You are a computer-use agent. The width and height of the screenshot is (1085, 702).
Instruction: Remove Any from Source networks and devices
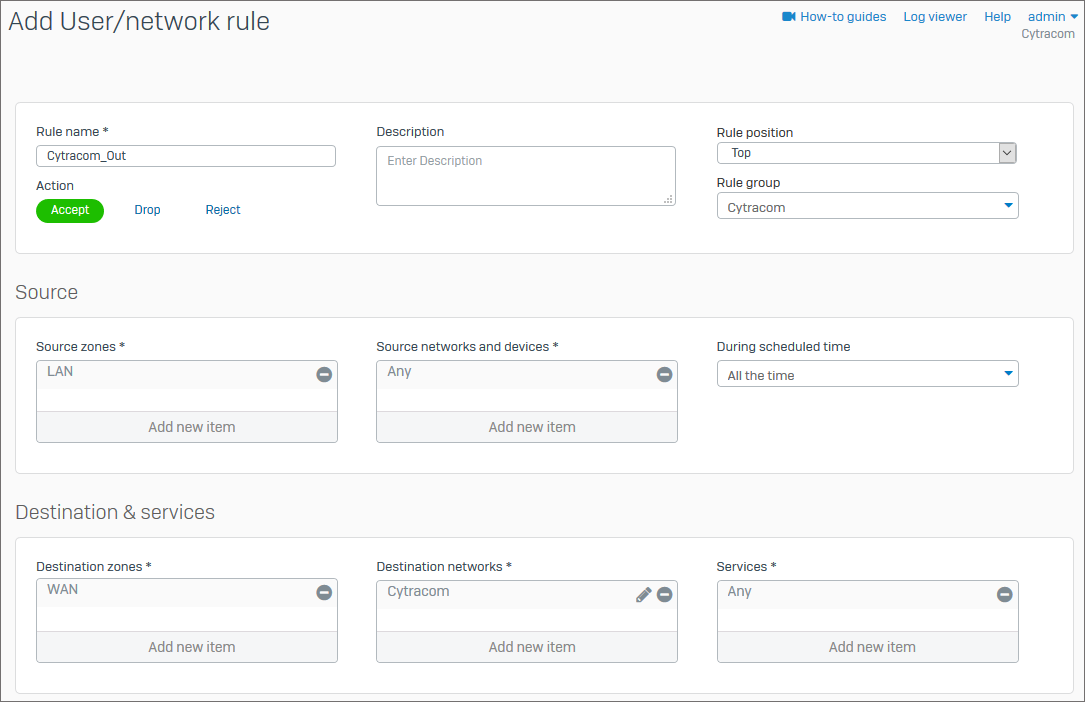[x=664, y=374]
